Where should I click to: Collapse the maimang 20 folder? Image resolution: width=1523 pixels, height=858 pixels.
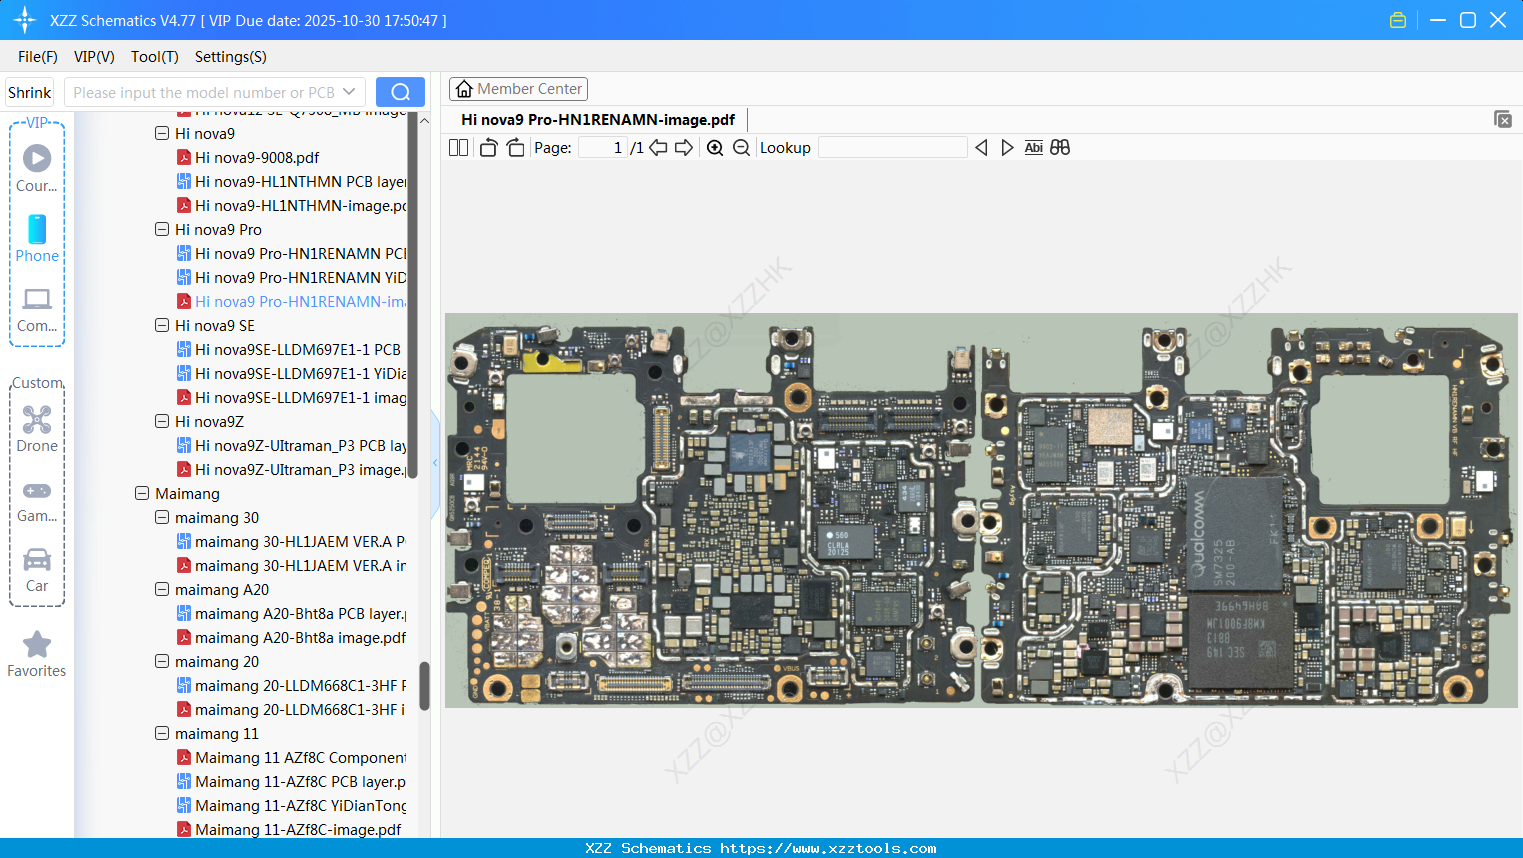(162, 661)
